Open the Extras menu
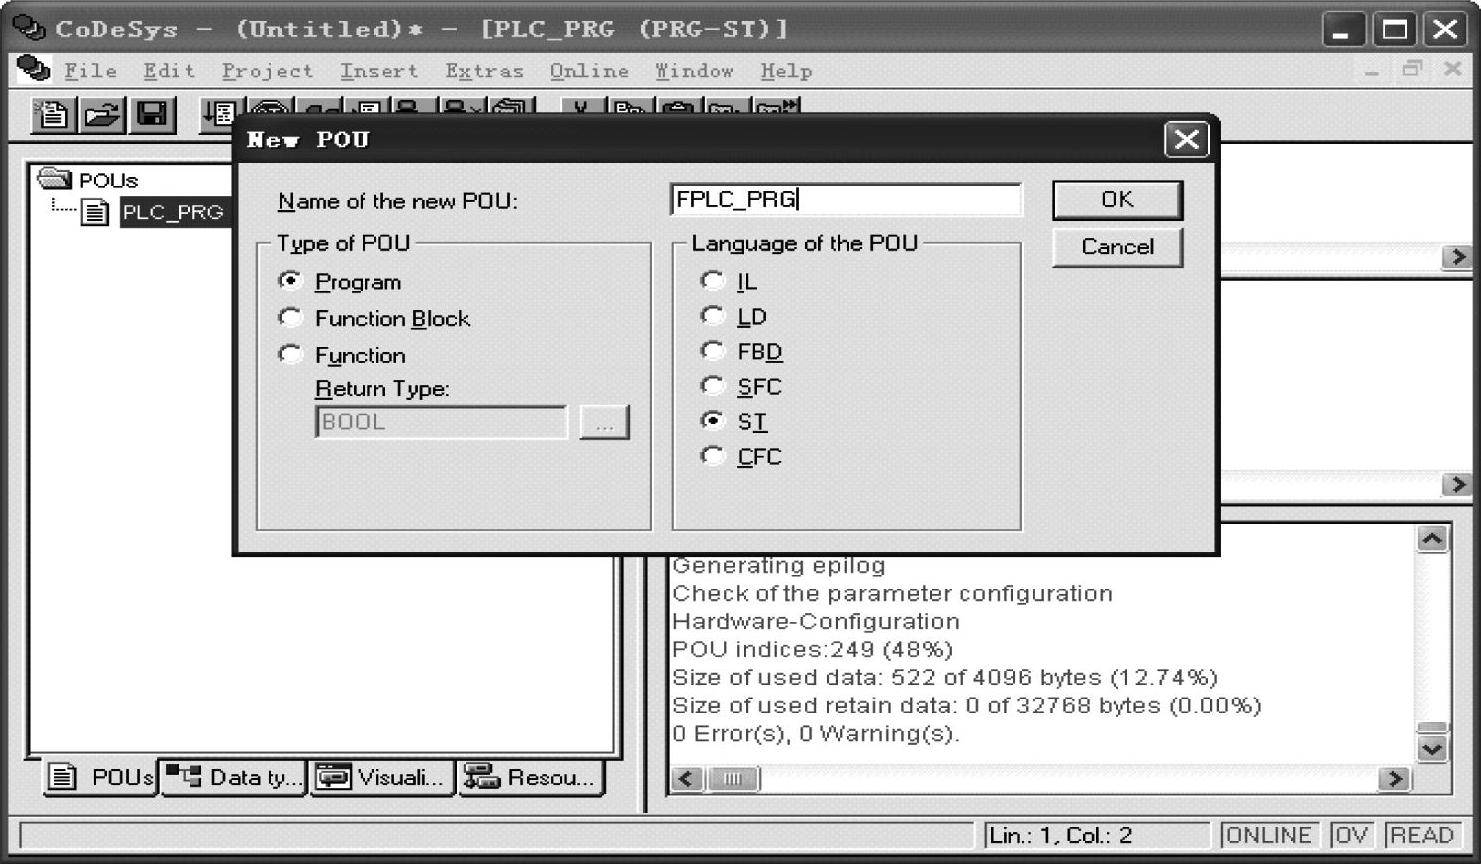Image resolution: width=1481 pixels, height=864 pixels. click(484, 71)
